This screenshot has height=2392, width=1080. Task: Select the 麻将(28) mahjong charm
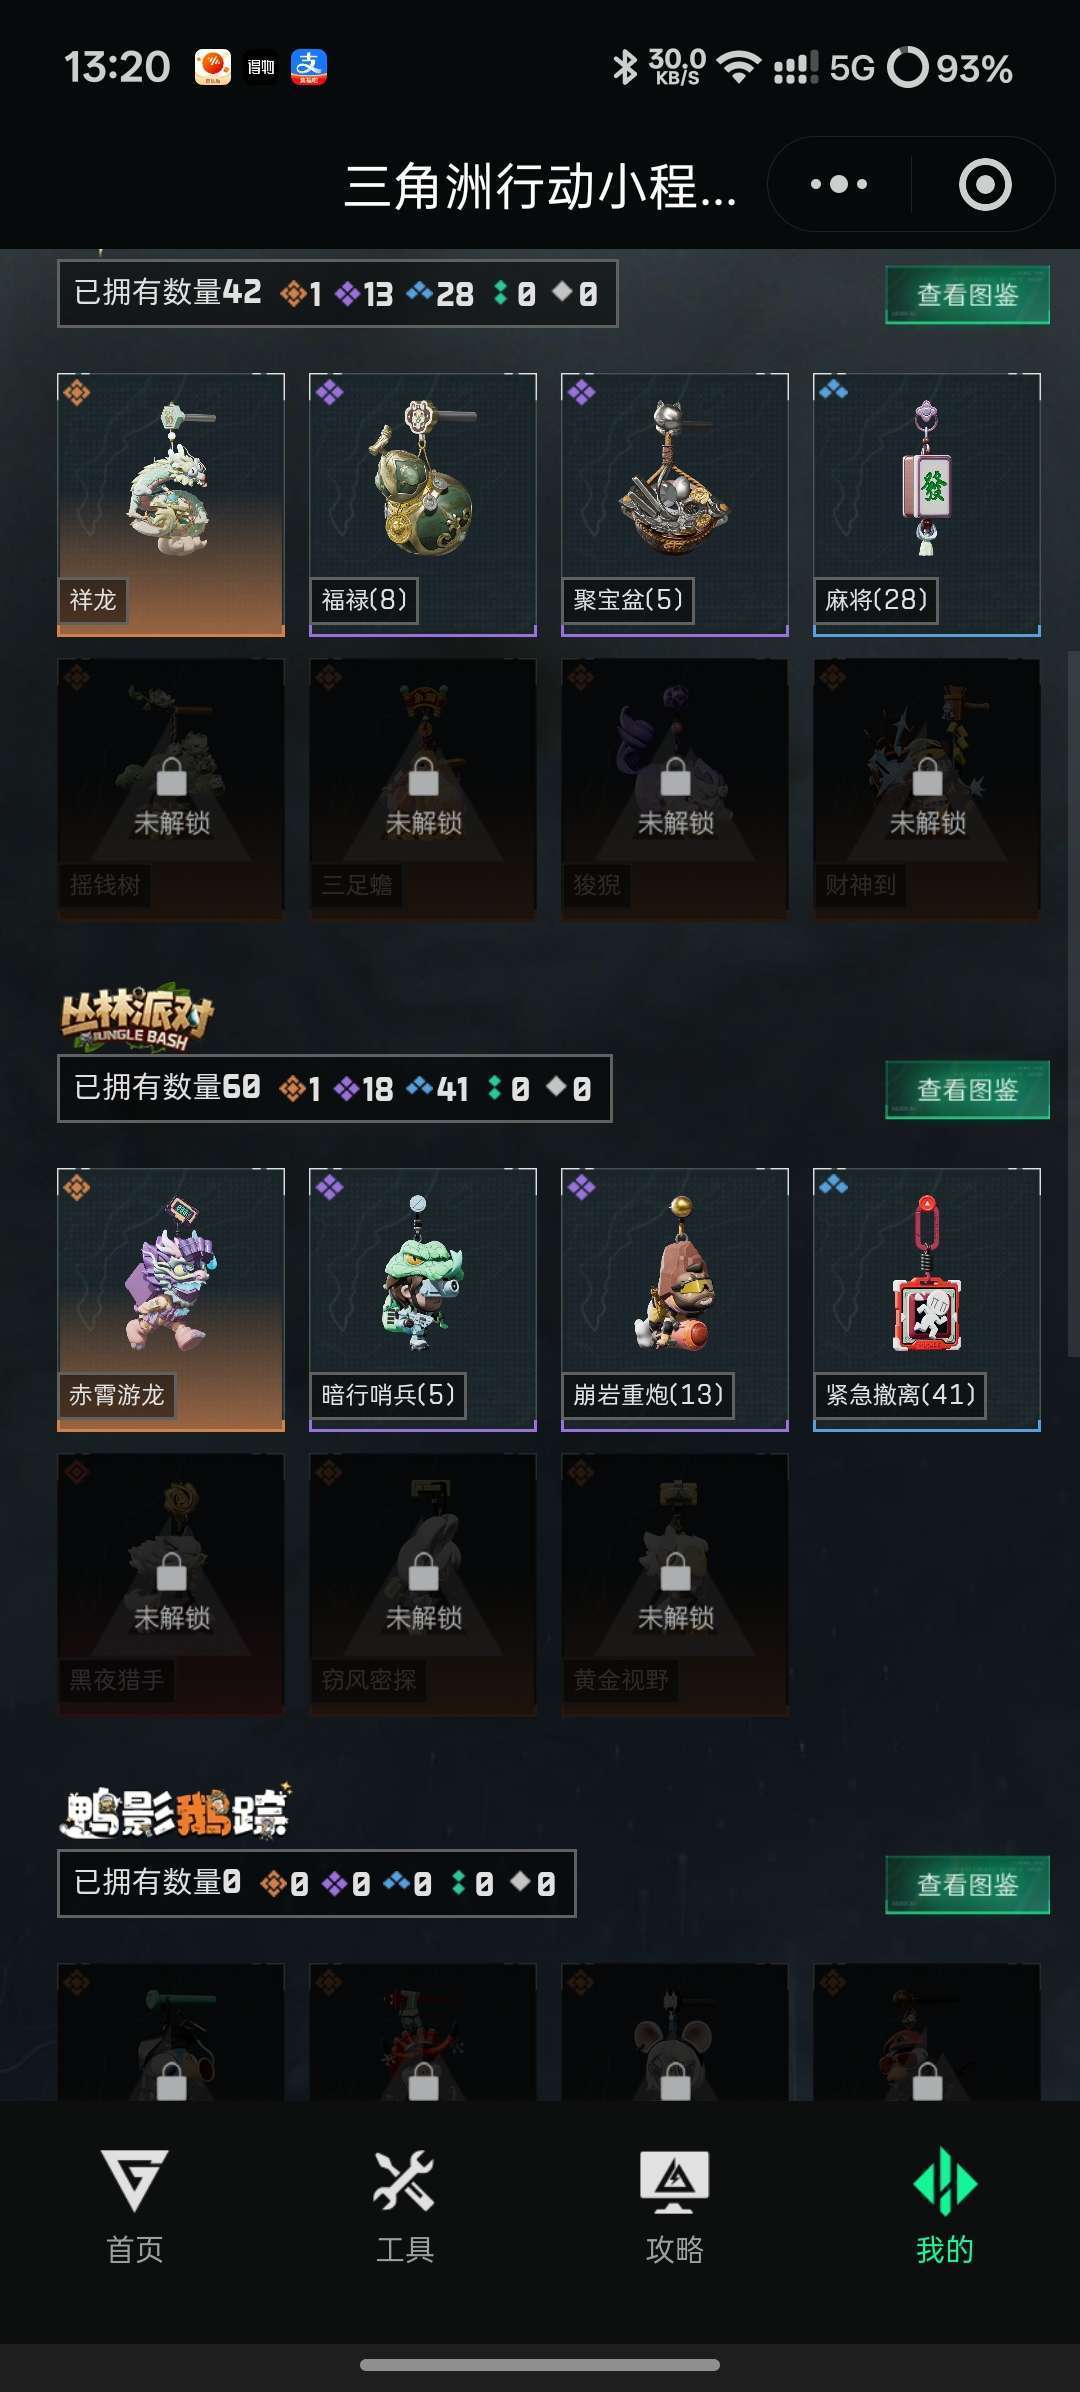pyautogui.click(x=927, y=505)
